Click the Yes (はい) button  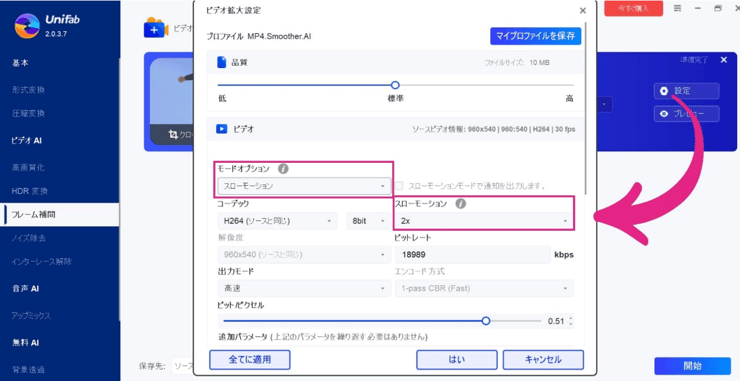[457, 360]
